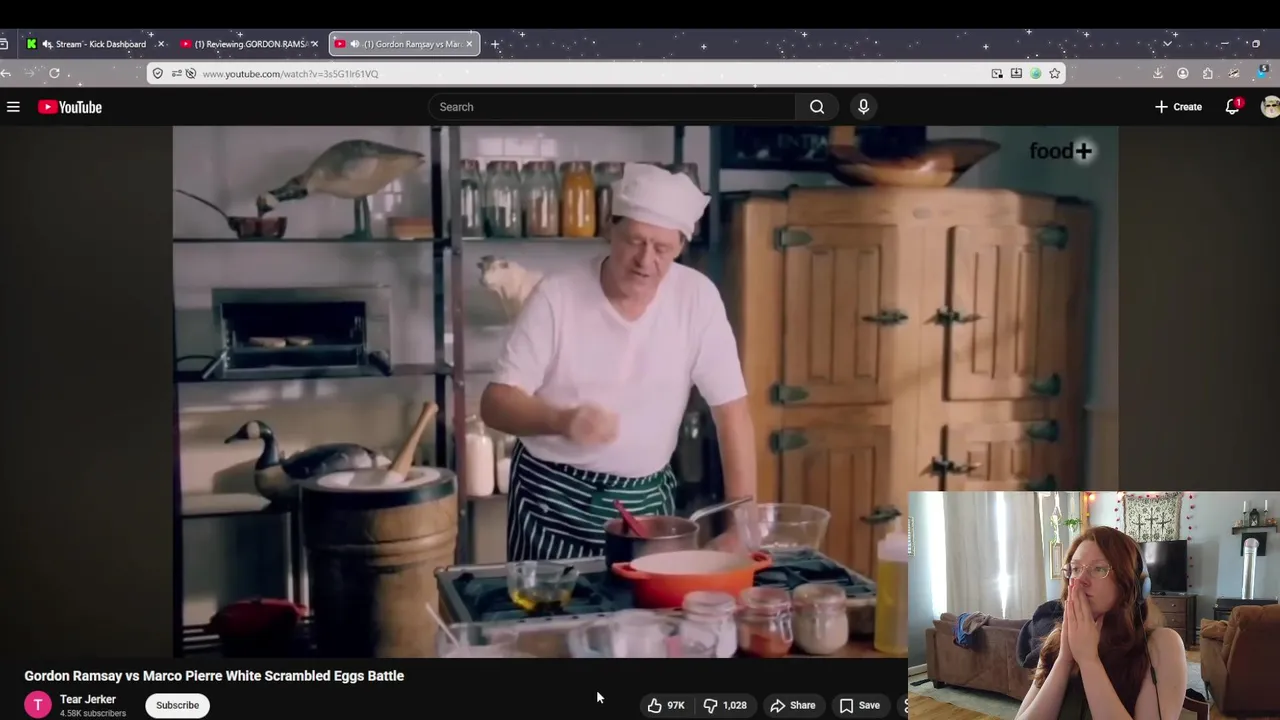Open the Tear Jerker channel avatar

point(38,705)
